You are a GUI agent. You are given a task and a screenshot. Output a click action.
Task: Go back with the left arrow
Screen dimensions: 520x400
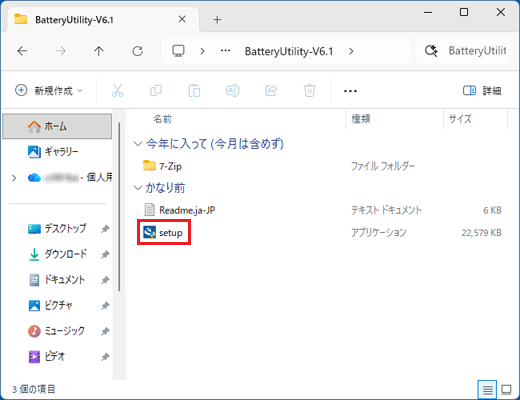pyautogui.click(x=22, y=51)
